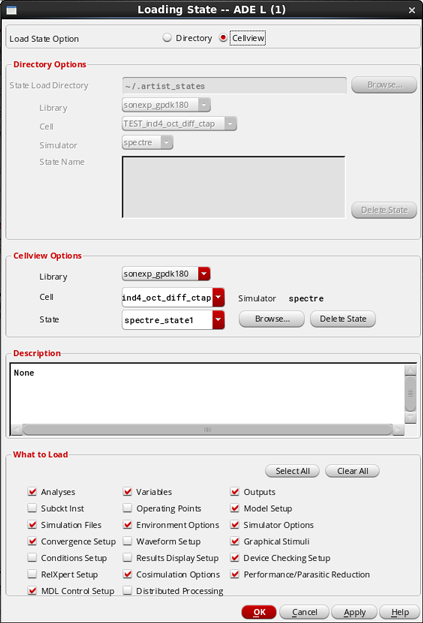423x623 pixels.
Task: Click the Description vertical scrollbar down arrow
Action: (x=410, y=418)
